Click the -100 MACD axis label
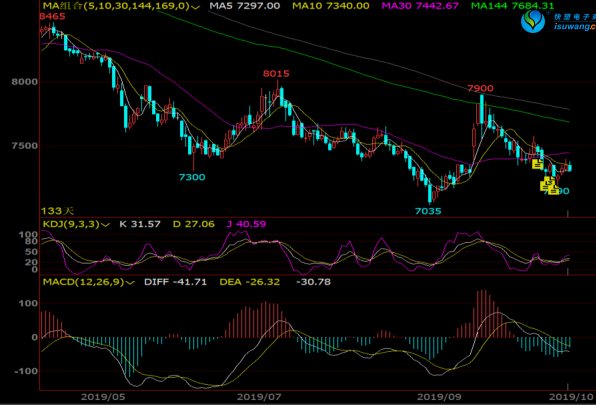The height and width of the screenshot is (406, 596). pyautogui.click(x=26, y=371)
